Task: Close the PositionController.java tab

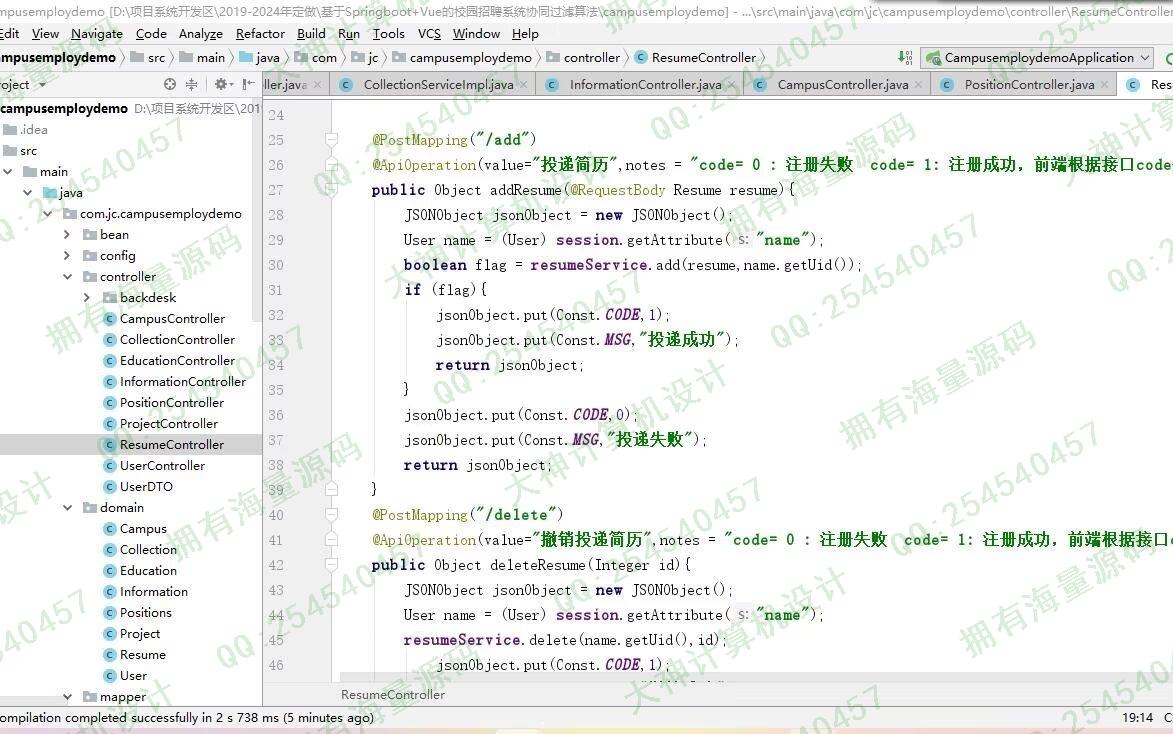Action: [x=1104, y=85]
